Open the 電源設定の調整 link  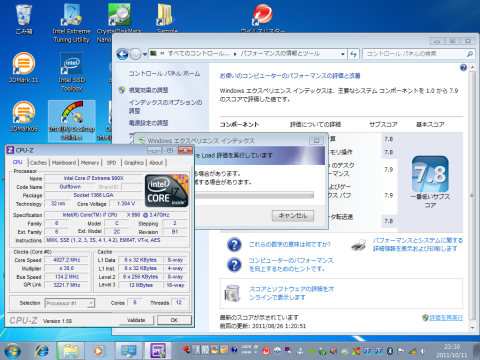[149, 123]
